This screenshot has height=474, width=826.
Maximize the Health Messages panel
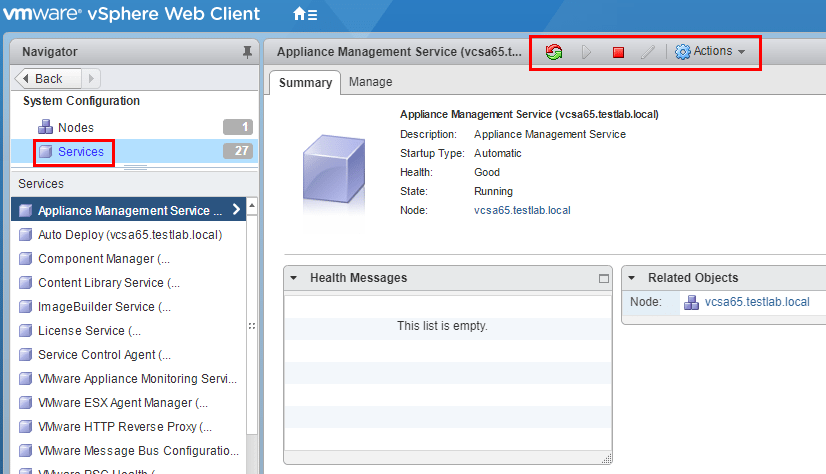[x=603, y=278]
